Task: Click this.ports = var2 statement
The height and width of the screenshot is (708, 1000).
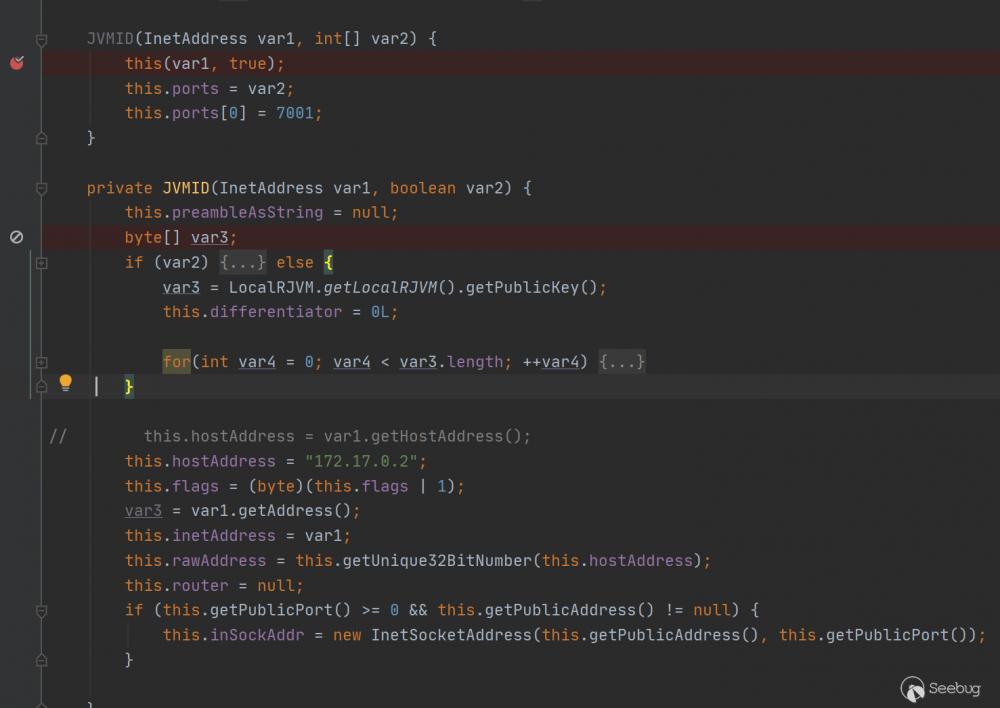Action: 209,88
